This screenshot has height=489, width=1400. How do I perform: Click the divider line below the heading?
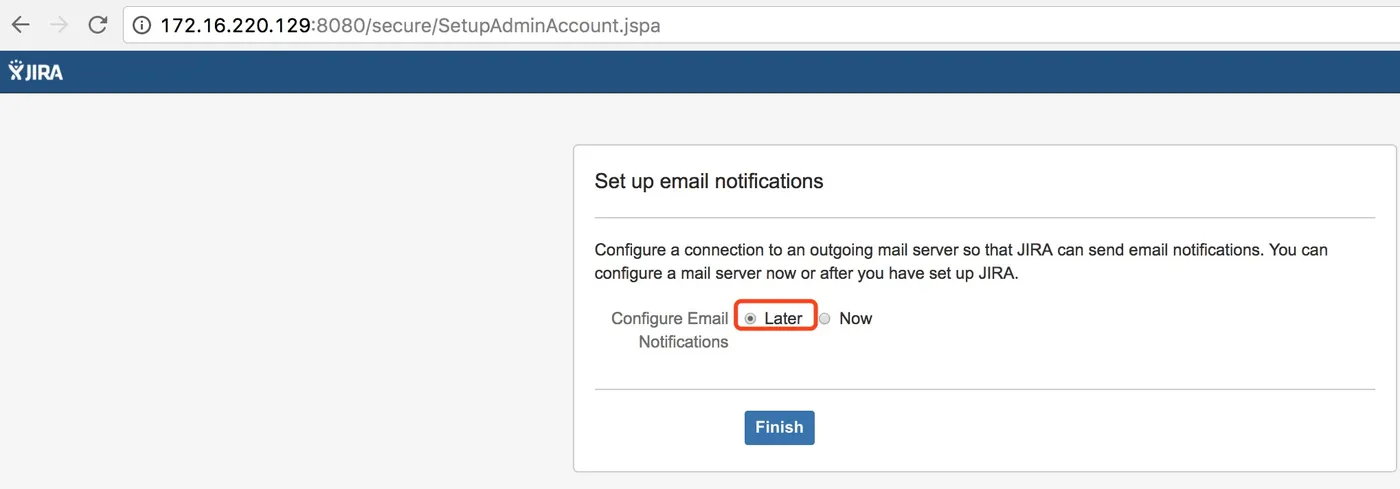[x=985, y=217]
